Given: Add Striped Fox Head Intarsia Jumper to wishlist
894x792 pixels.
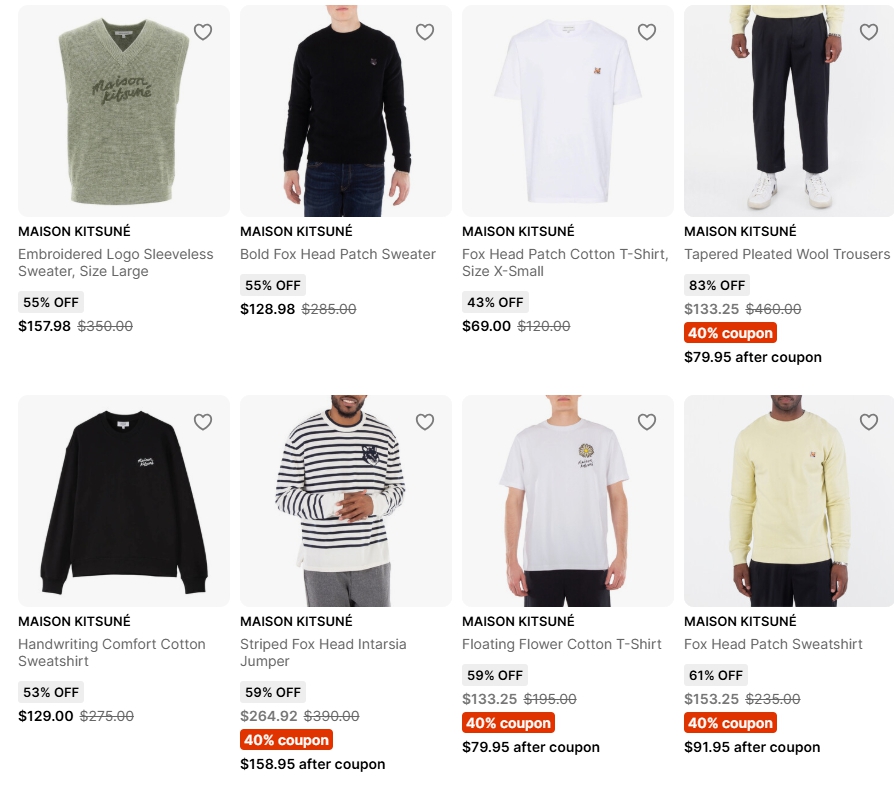Looking at the screenshot, I should (x=425, y=422).
